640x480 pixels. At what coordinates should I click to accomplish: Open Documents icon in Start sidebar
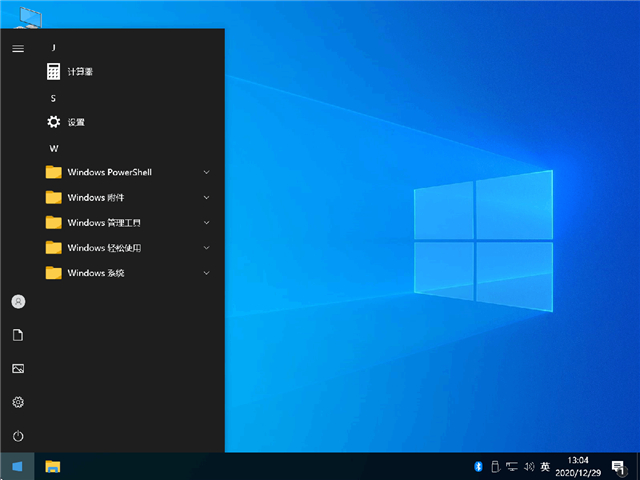18,335
